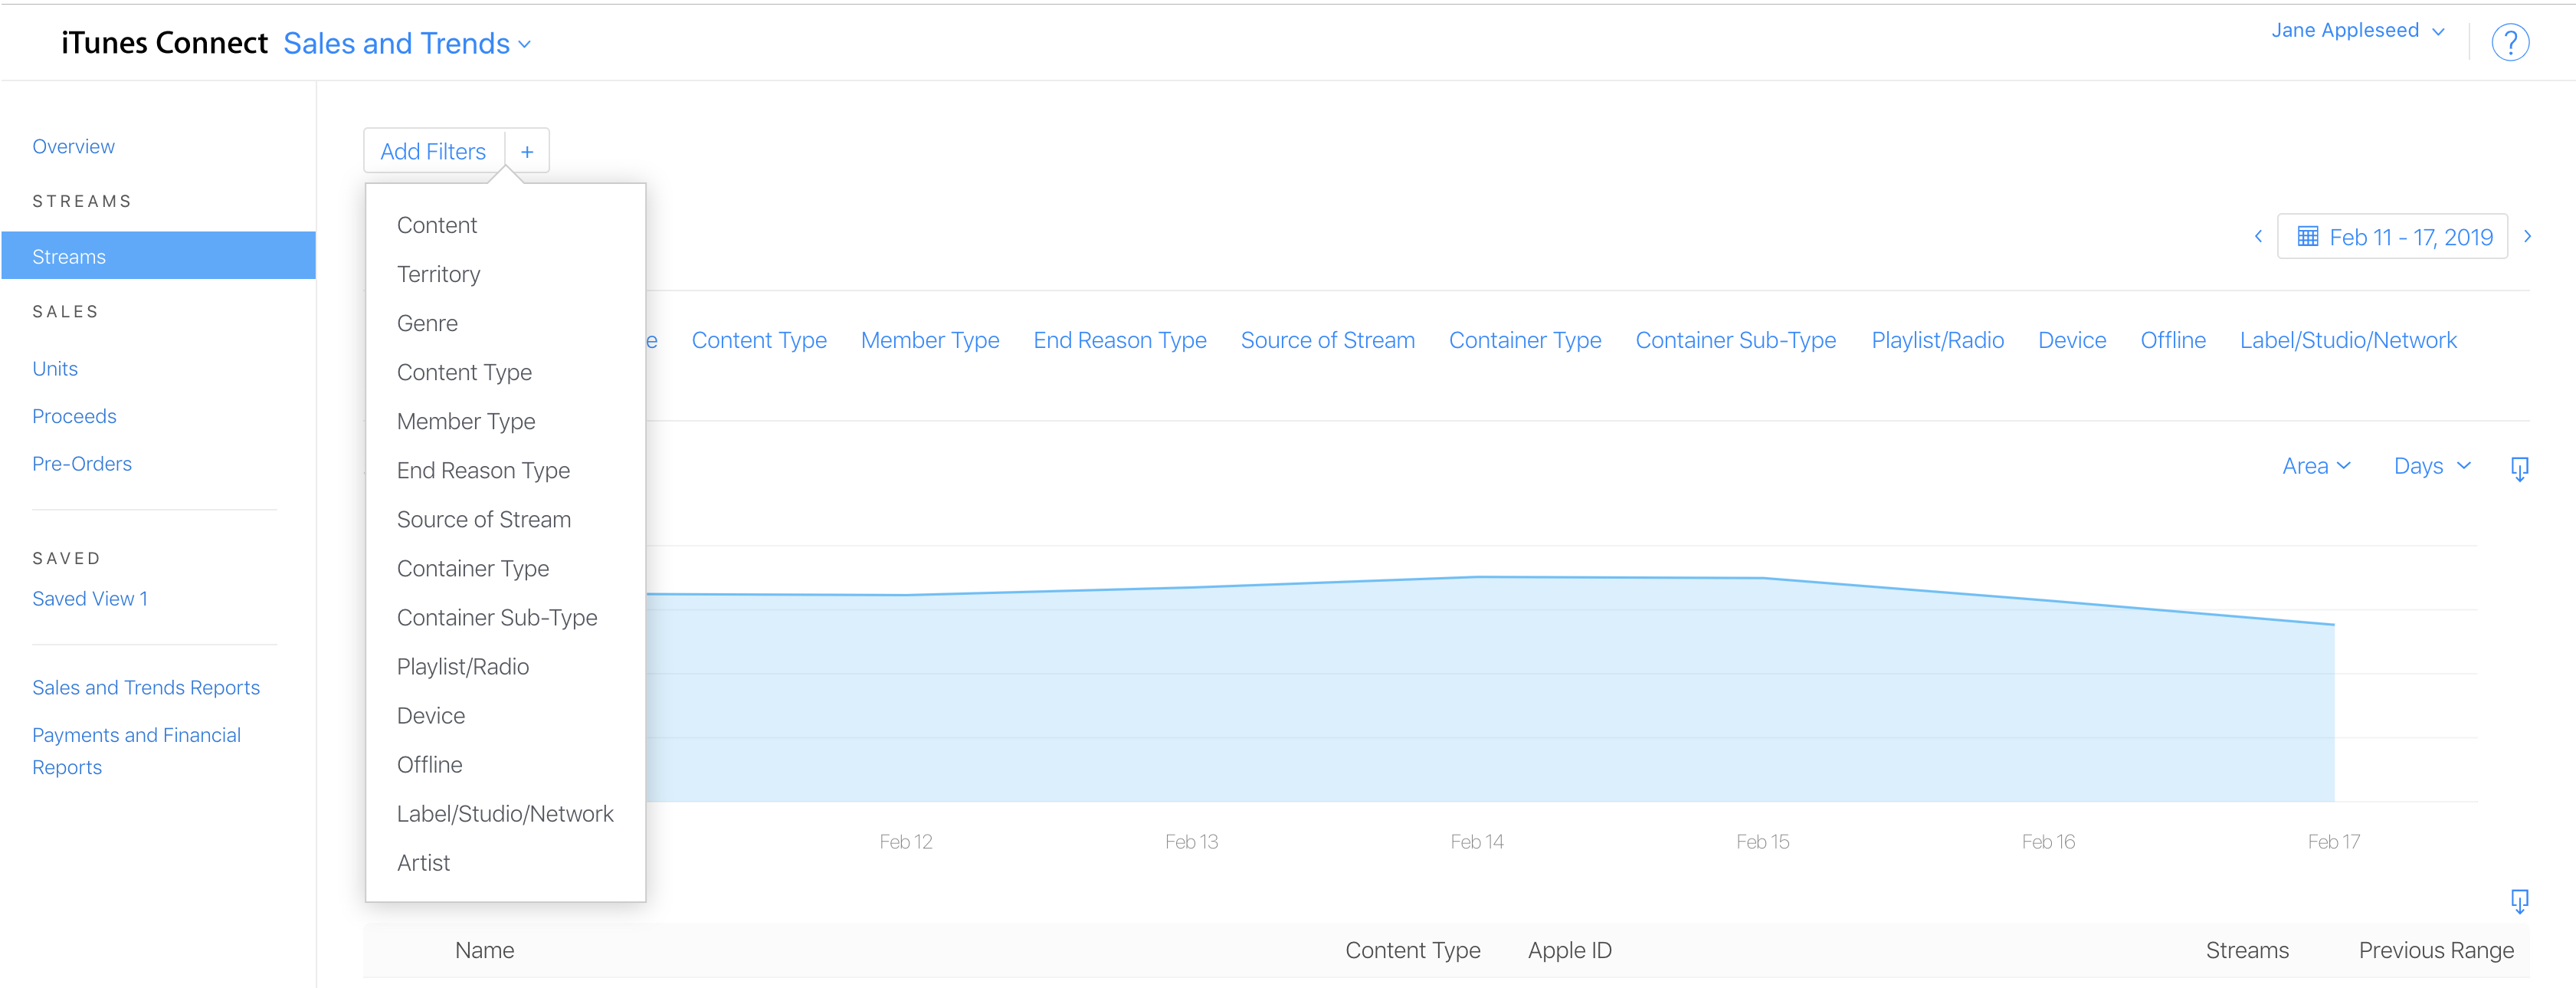This screenshot has width=2576, height=988.
Task: Open the Days interval dropdown
Action: pos(2431,466)
